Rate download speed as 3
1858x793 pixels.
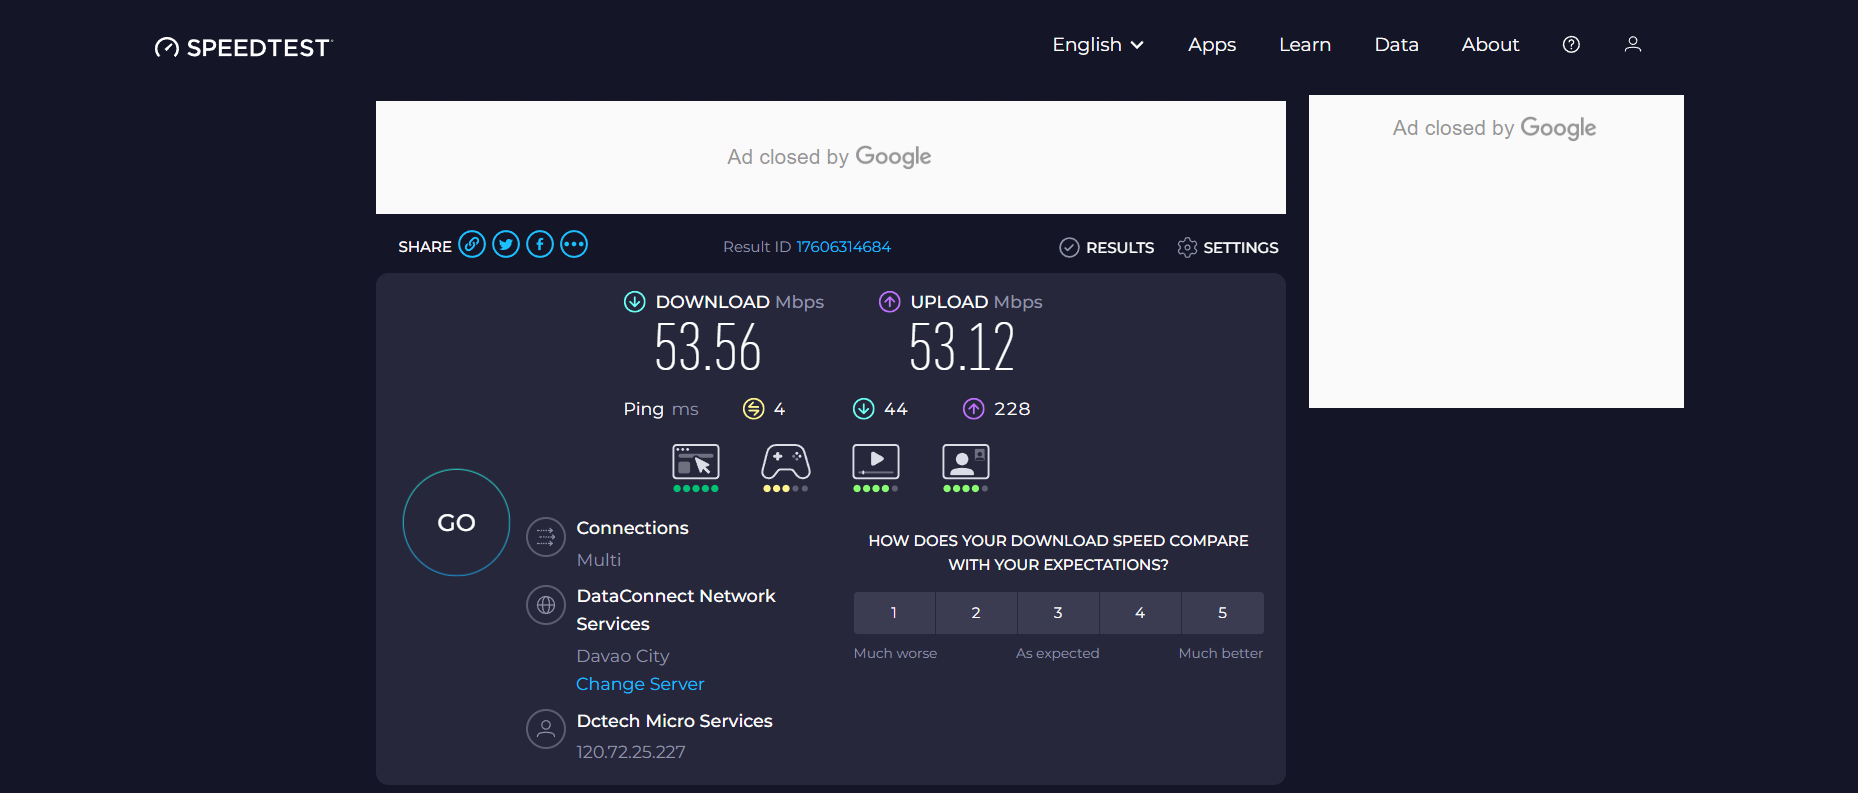[1058, 613]
